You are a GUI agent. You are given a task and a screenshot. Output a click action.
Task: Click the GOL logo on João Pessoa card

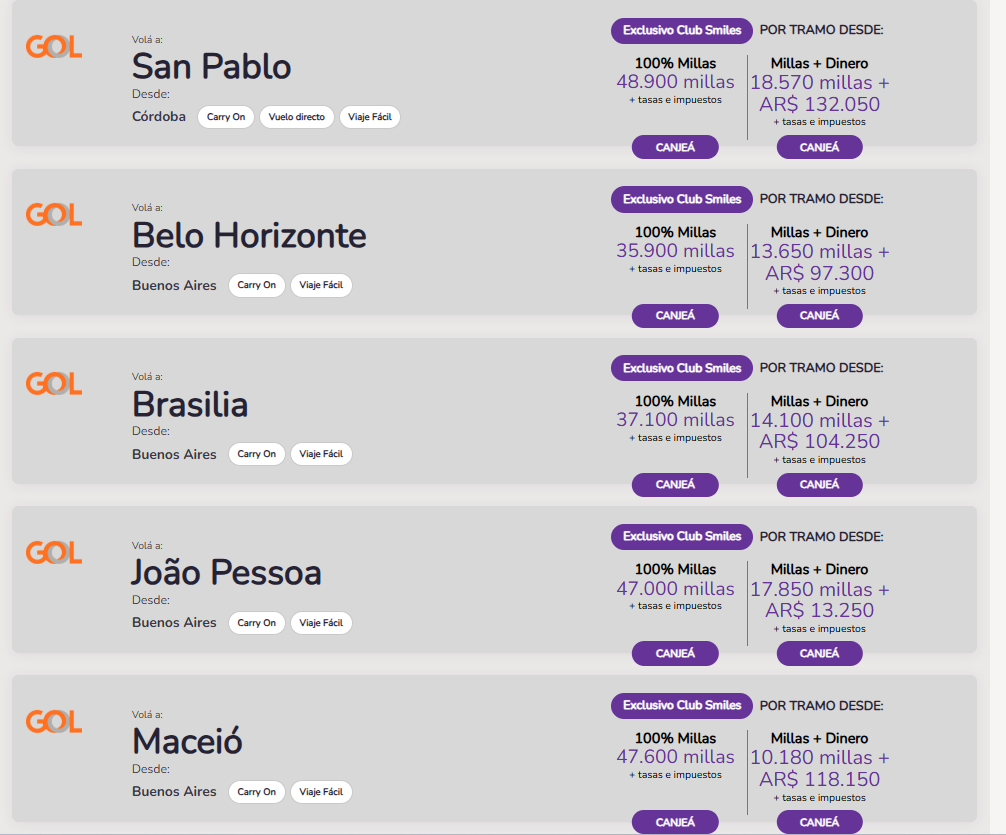(x=54, y=553)
